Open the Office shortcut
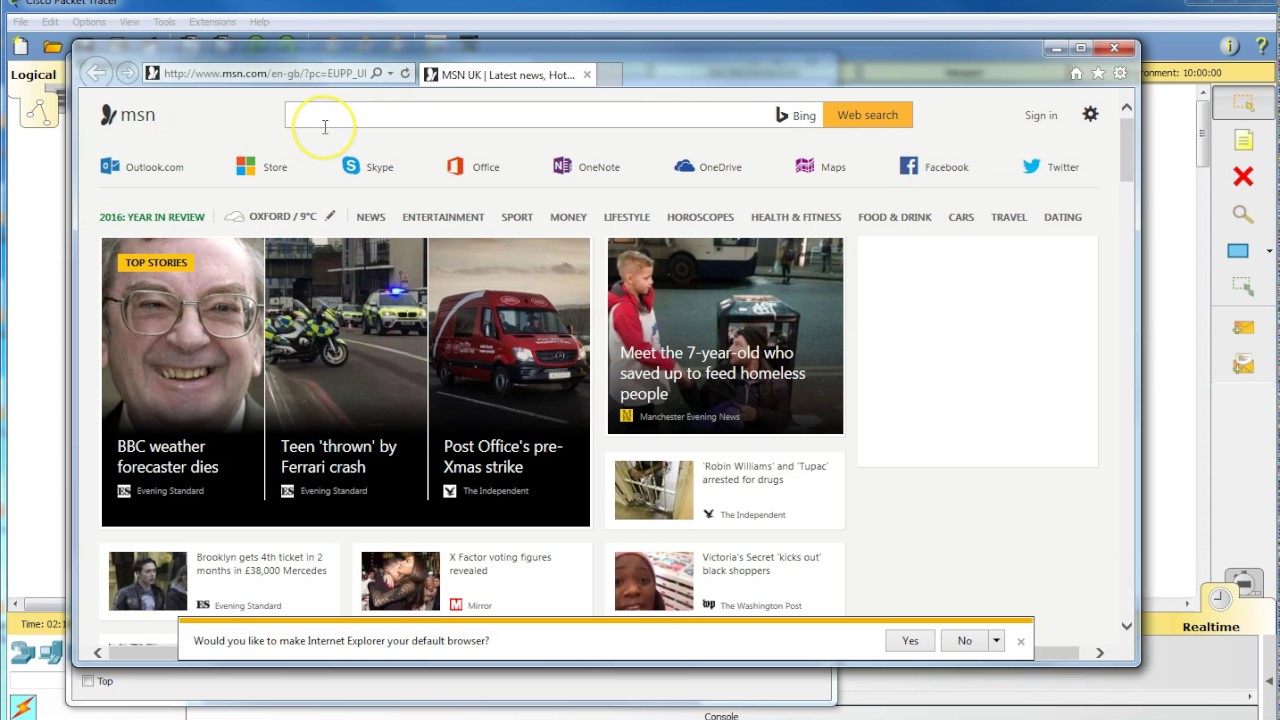 (474, 167)
